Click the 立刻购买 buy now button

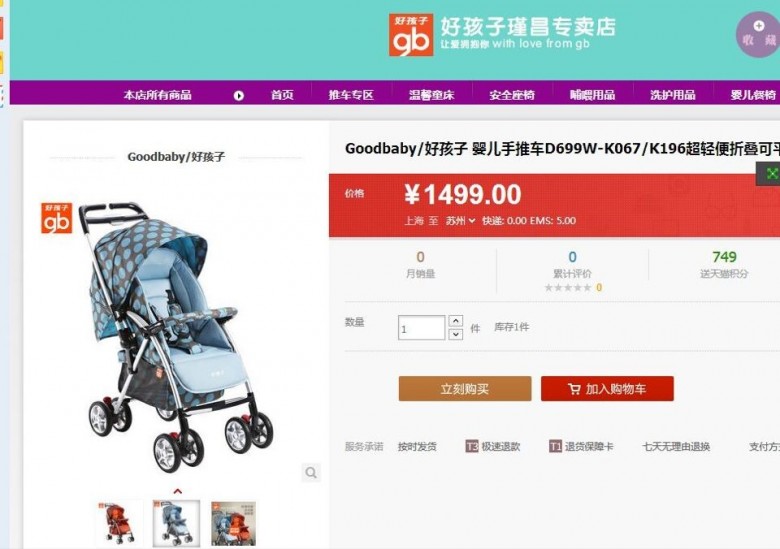(465, 388)
